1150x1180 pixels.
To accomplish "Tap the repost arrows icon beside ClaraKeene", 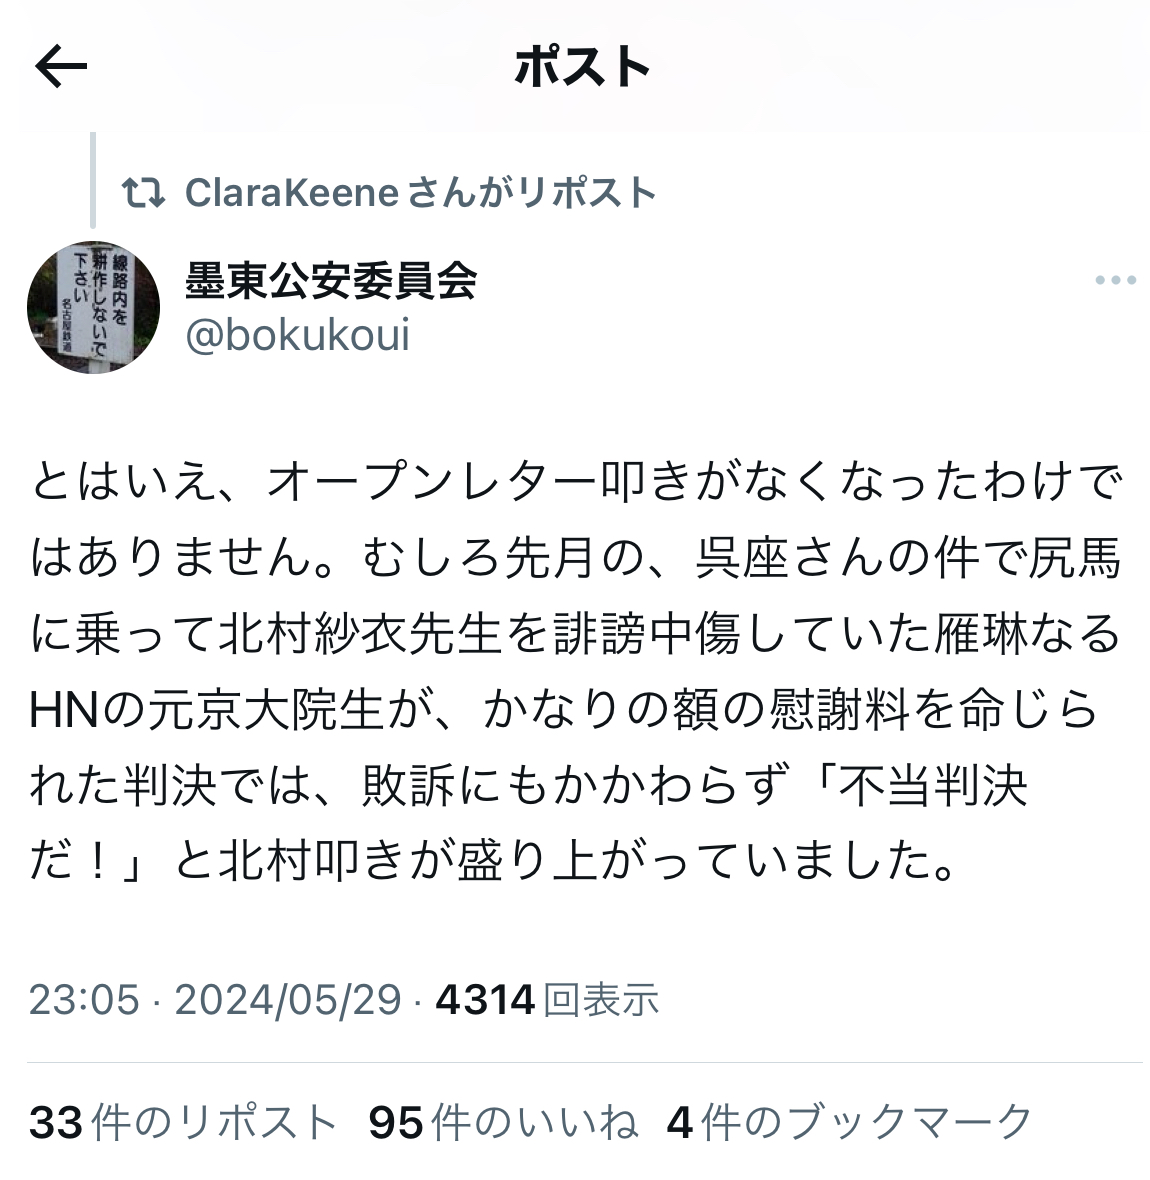I will coord(143,193).
